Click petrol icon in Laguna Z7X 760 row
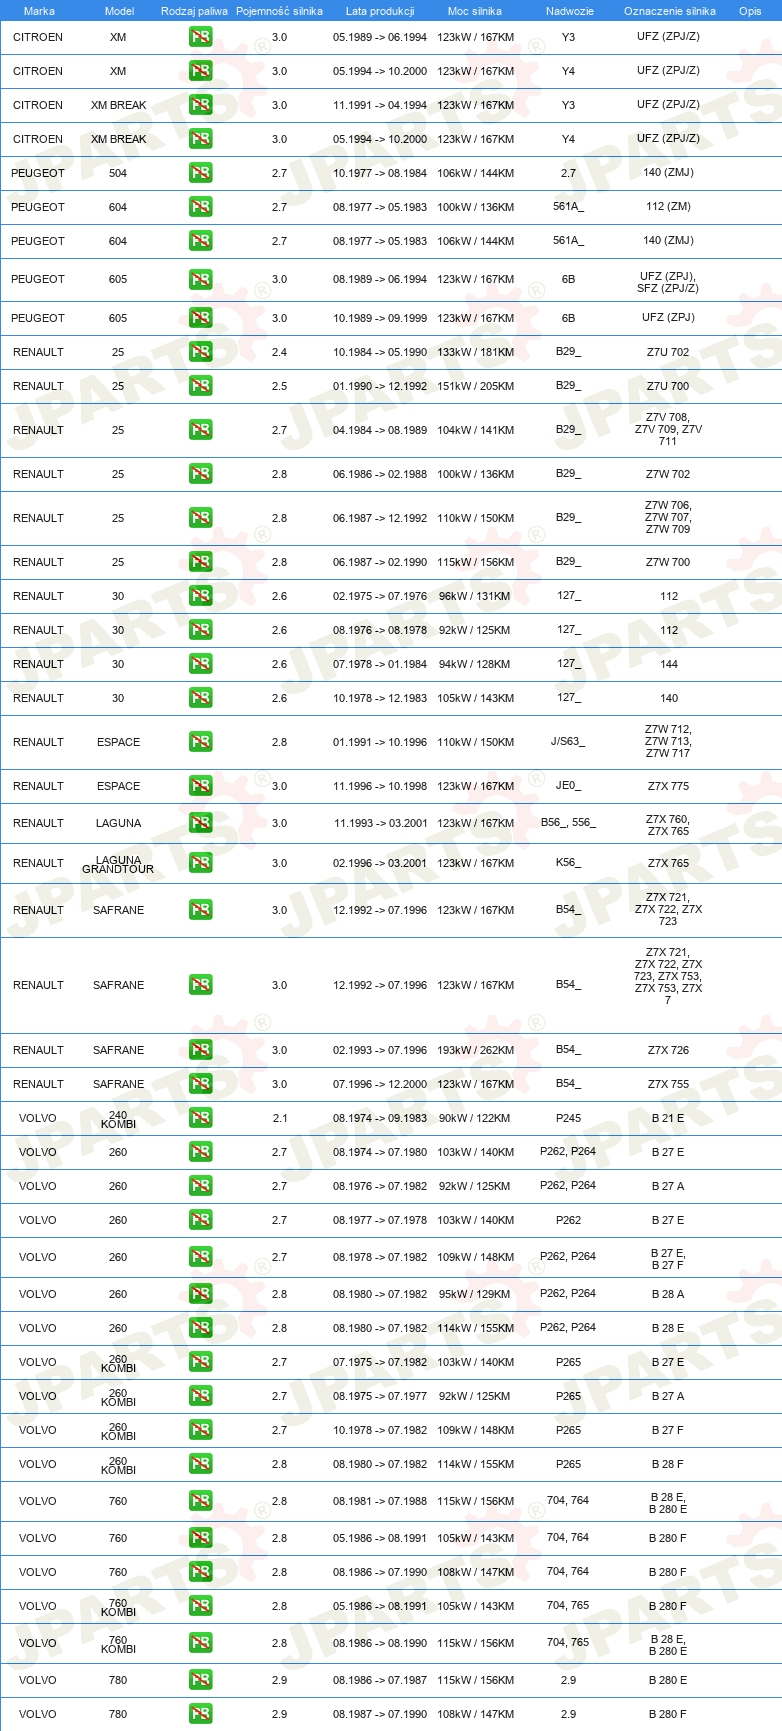782x1731 pixels. click(200, 823)
